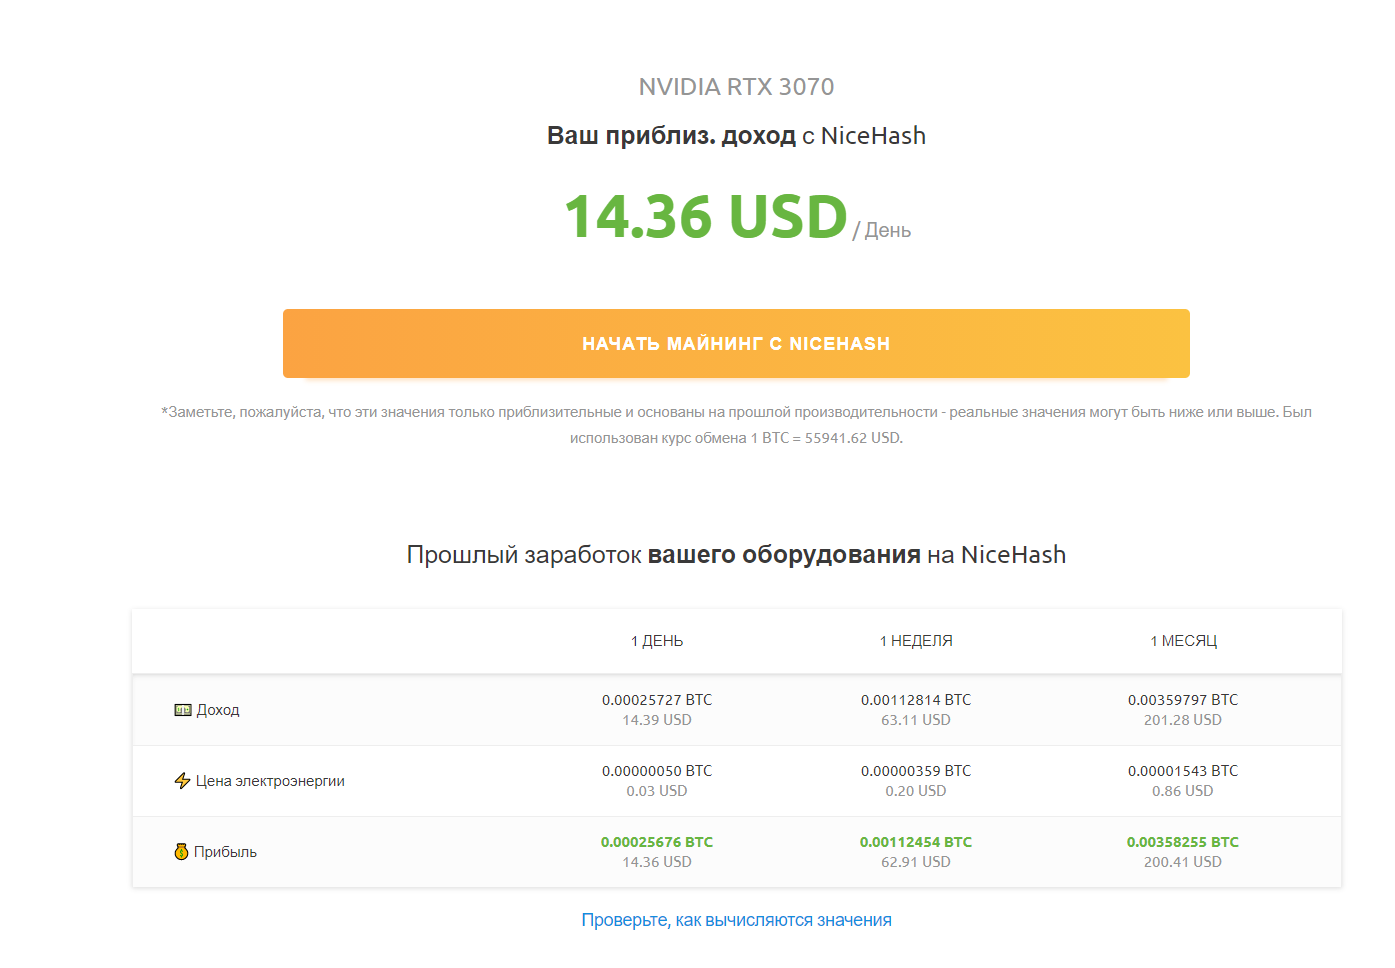Click the '0.86 USD' monthly electricity cost

[x=1183, y=791]
